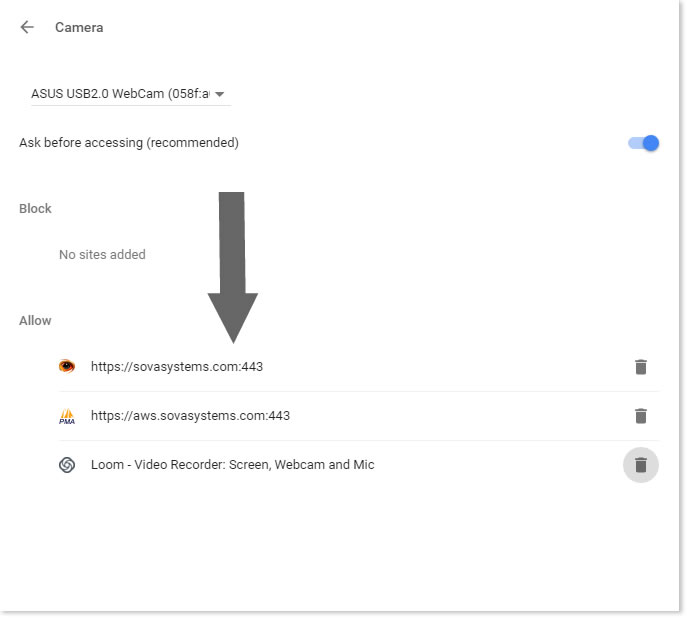Click the Allow section heading
The image size is (688, 619).
(35, 321)
